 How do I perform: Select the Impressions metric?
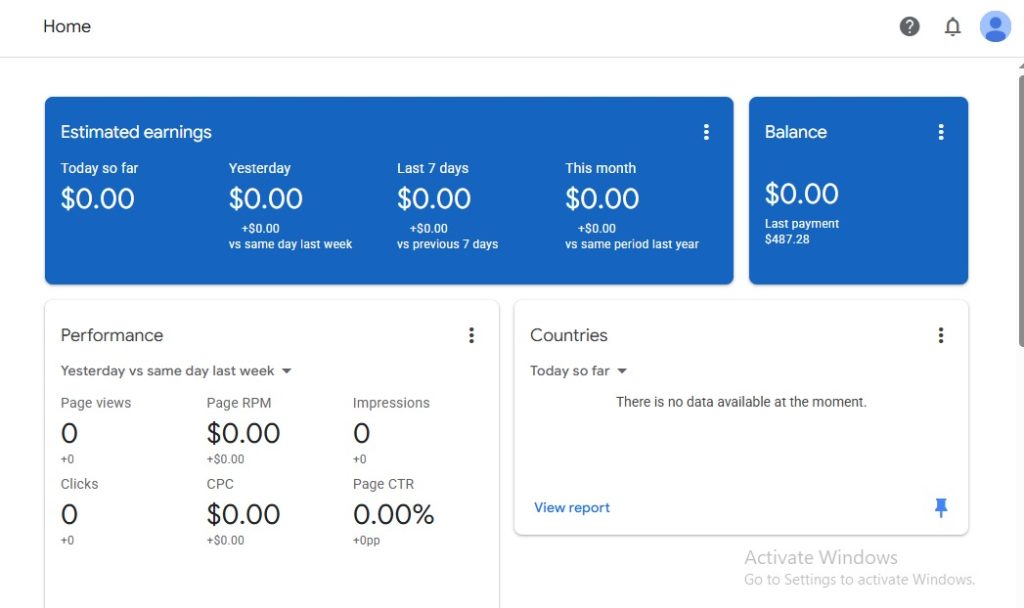[391, 403]
